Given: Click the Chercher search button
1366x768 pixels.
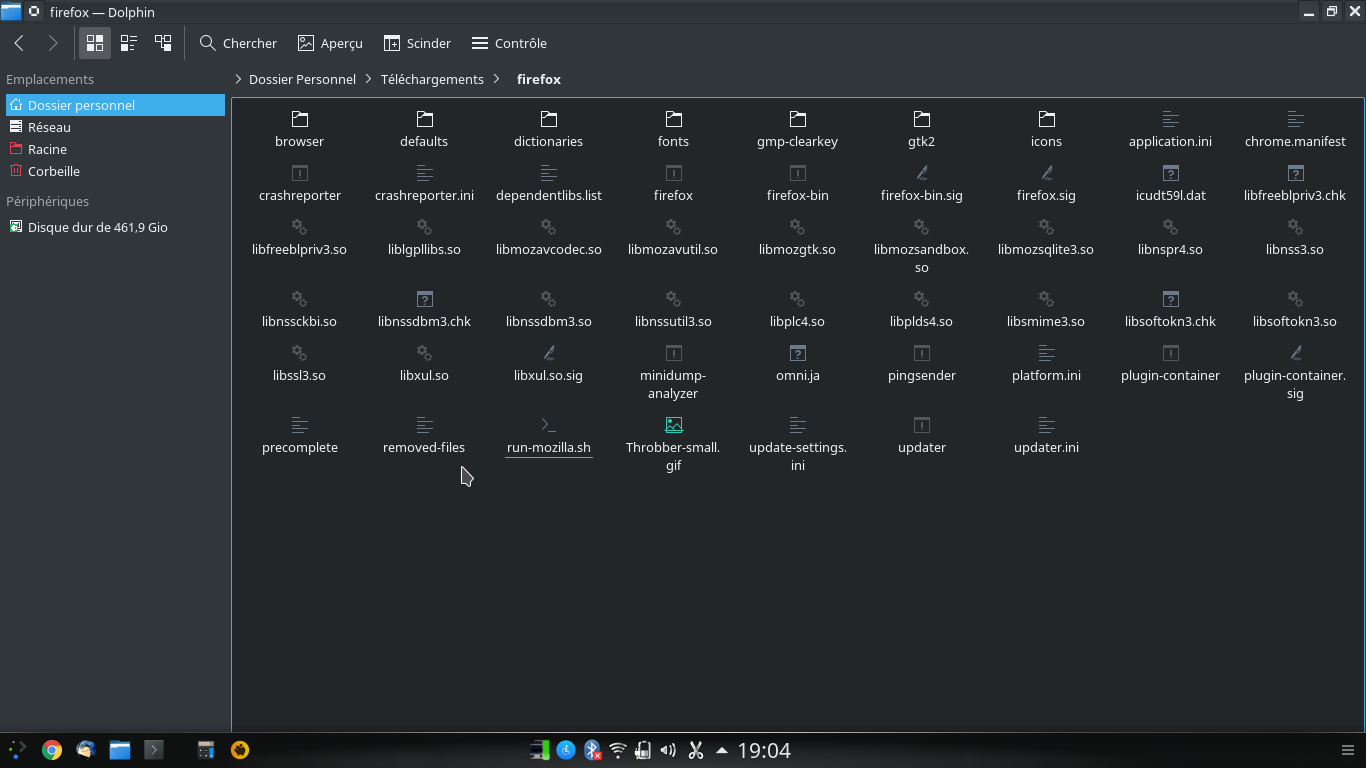Looking at the screenshot, I should point(238,43).
